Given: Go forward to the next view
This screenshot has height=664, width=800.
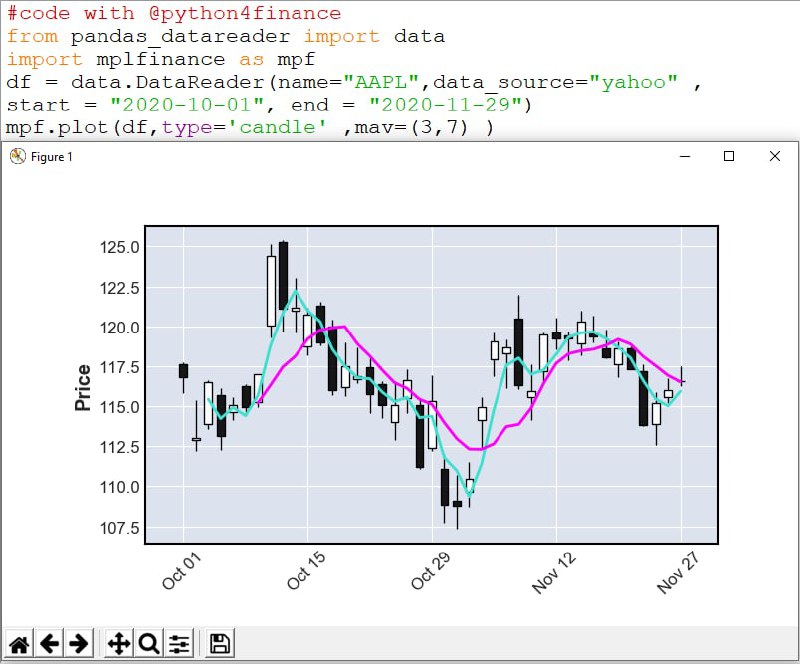Looking at the screenshot, I should point(79,644).
